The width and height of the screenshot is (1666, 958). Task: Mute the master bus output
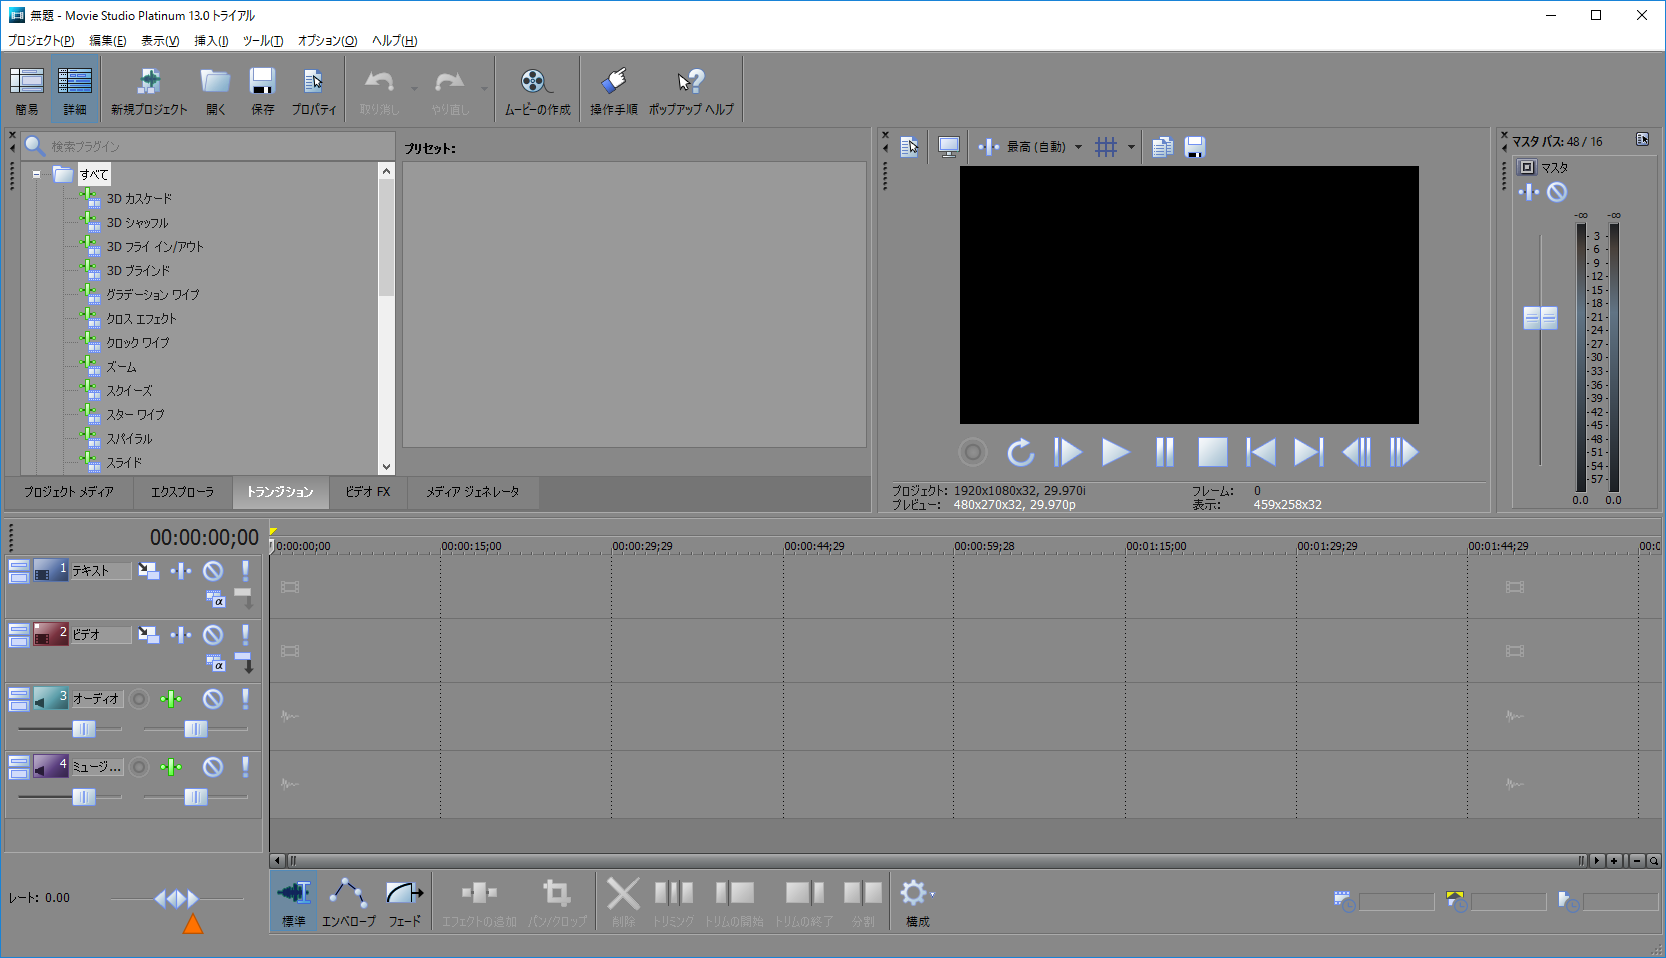coord(1557,192)
